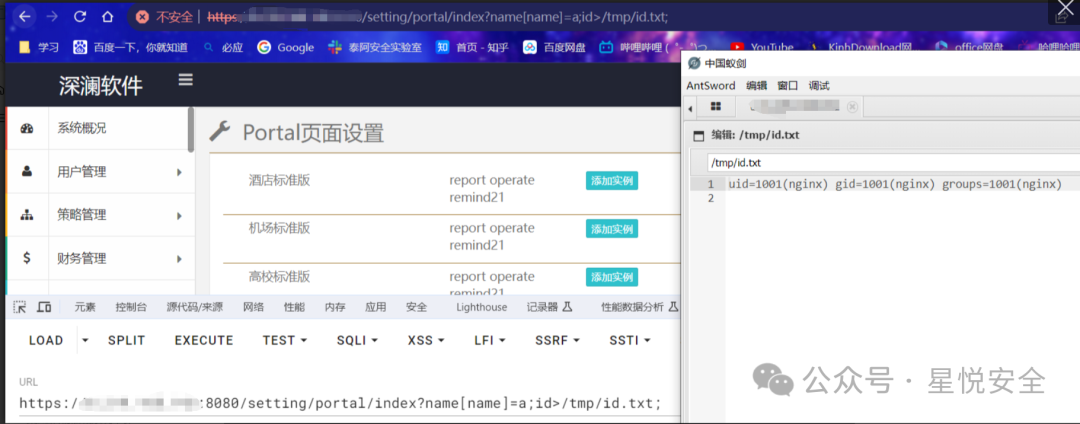This screenshot has width=1080, height=424.
Task: Click the HackBar EXECUTE button
Action: pyautogui.click(x=204, y=340)
